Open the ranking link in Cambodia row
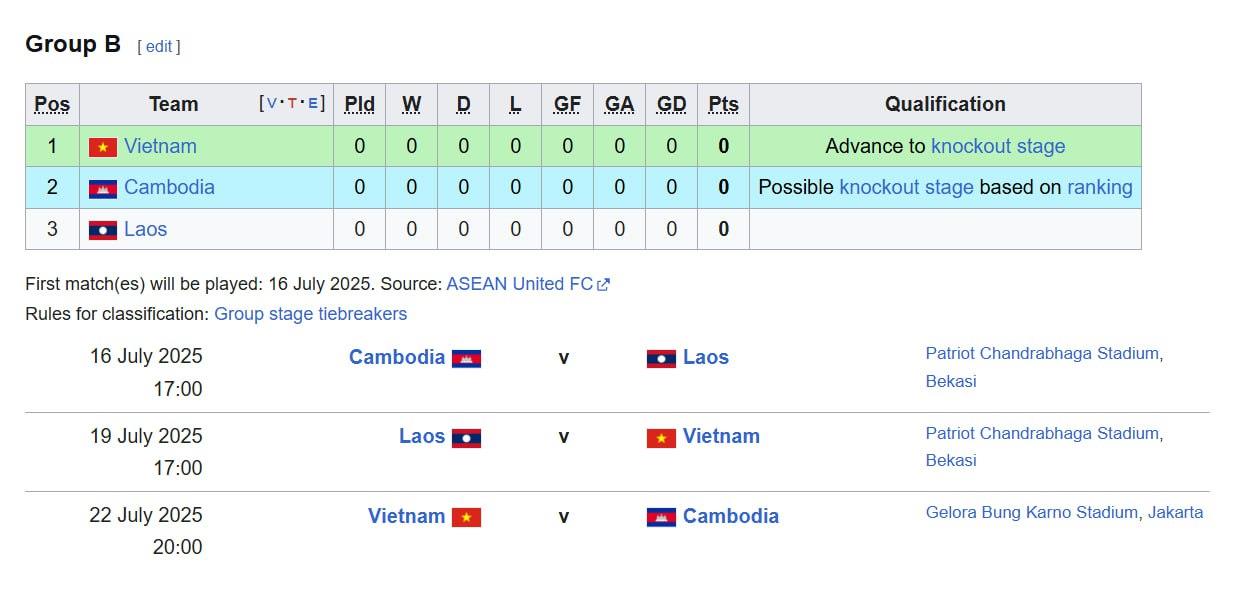1246x592 pixels. coord(1100,187)
